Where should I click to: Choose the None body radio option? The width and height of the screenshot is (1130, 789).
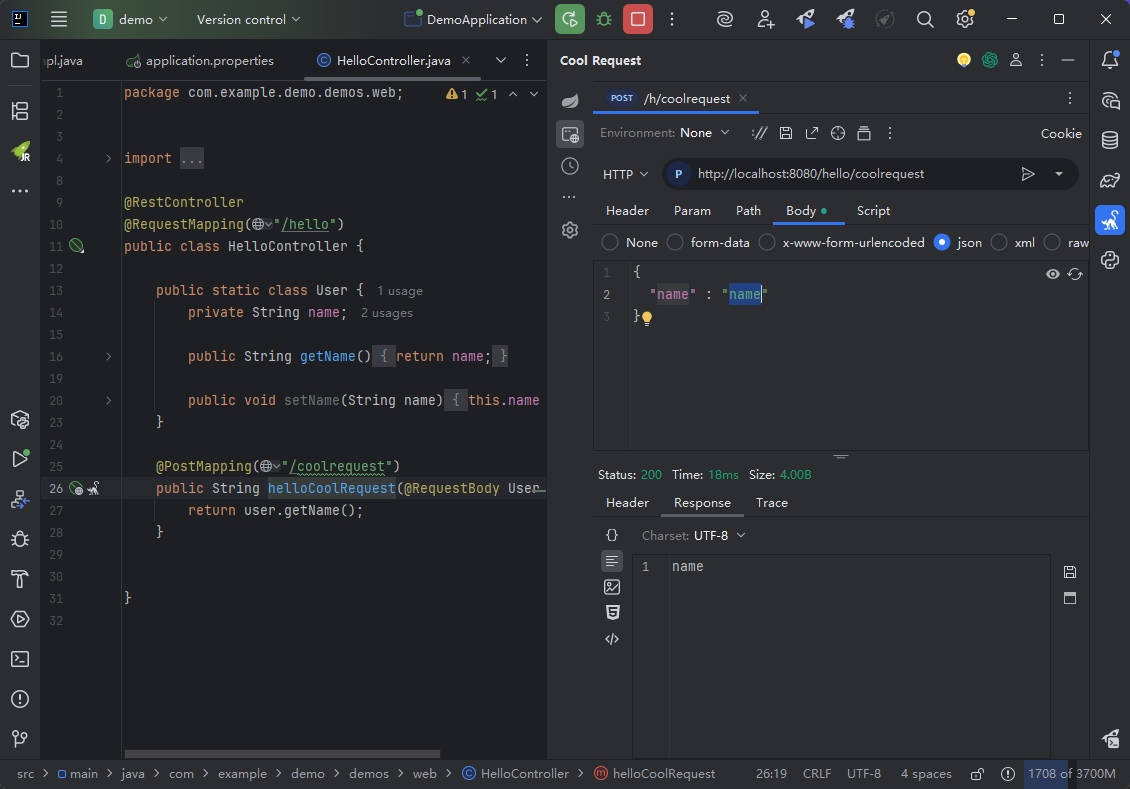609,242
